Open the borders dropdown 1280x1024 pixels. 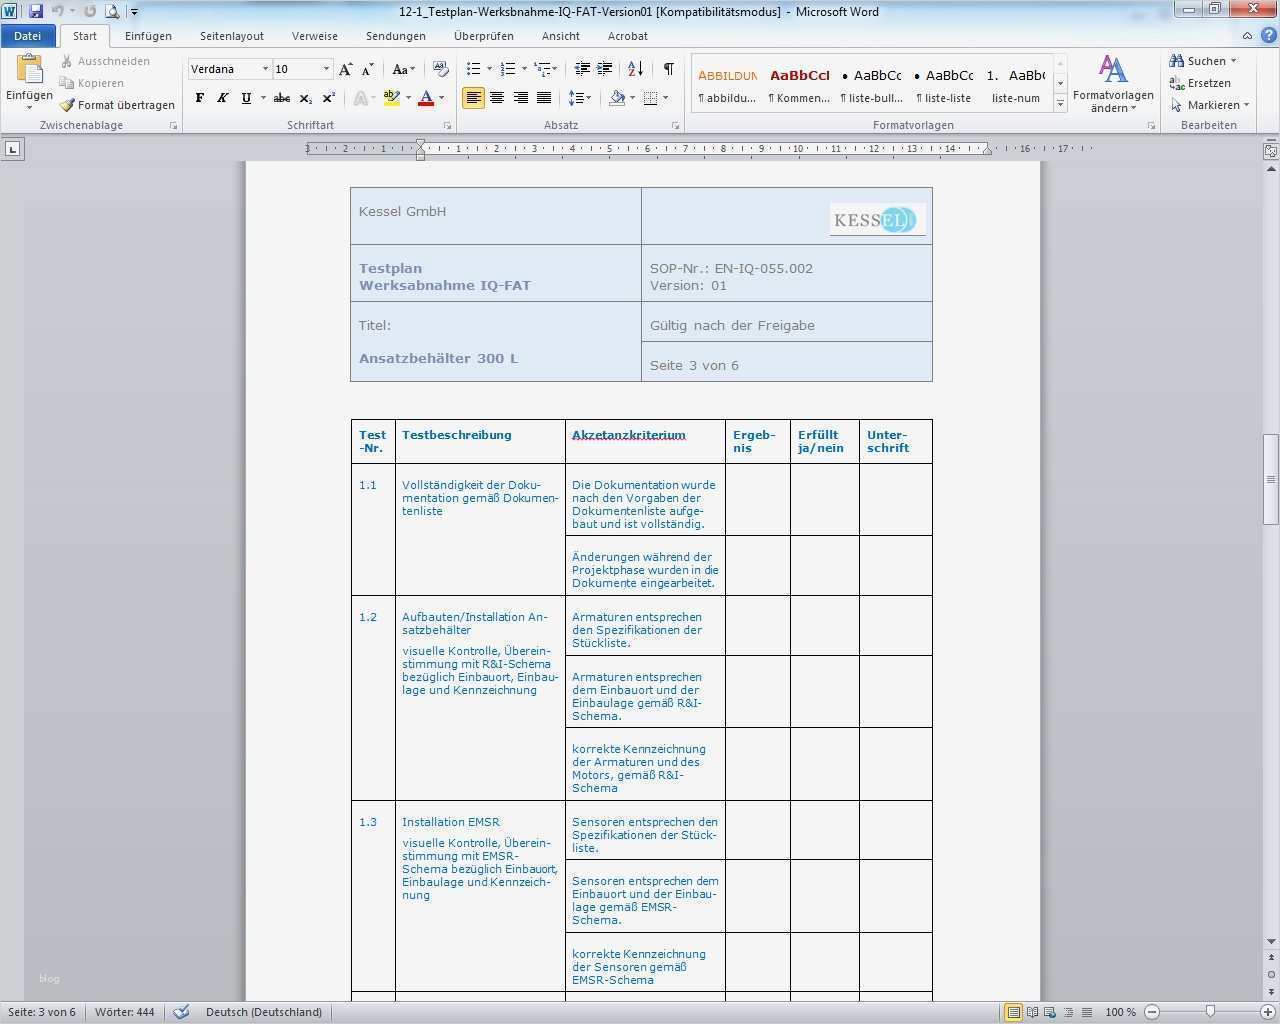(656, 98)
